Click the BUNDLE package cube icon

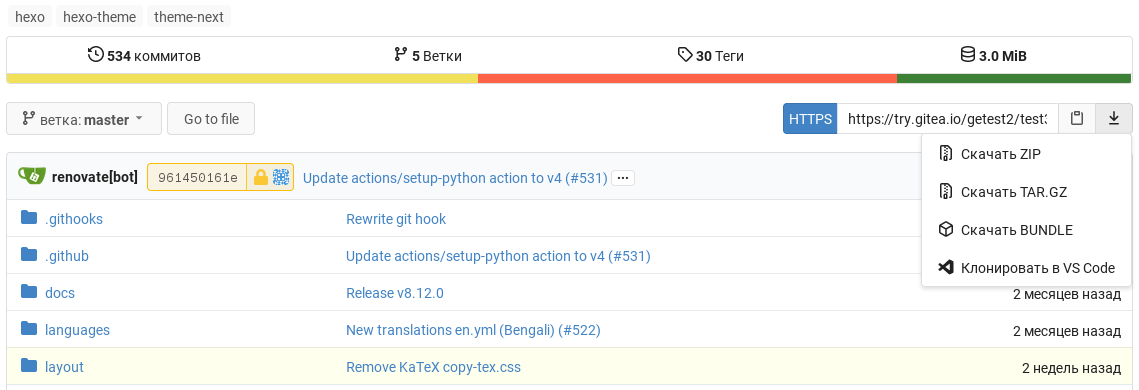tap(945, 230)
